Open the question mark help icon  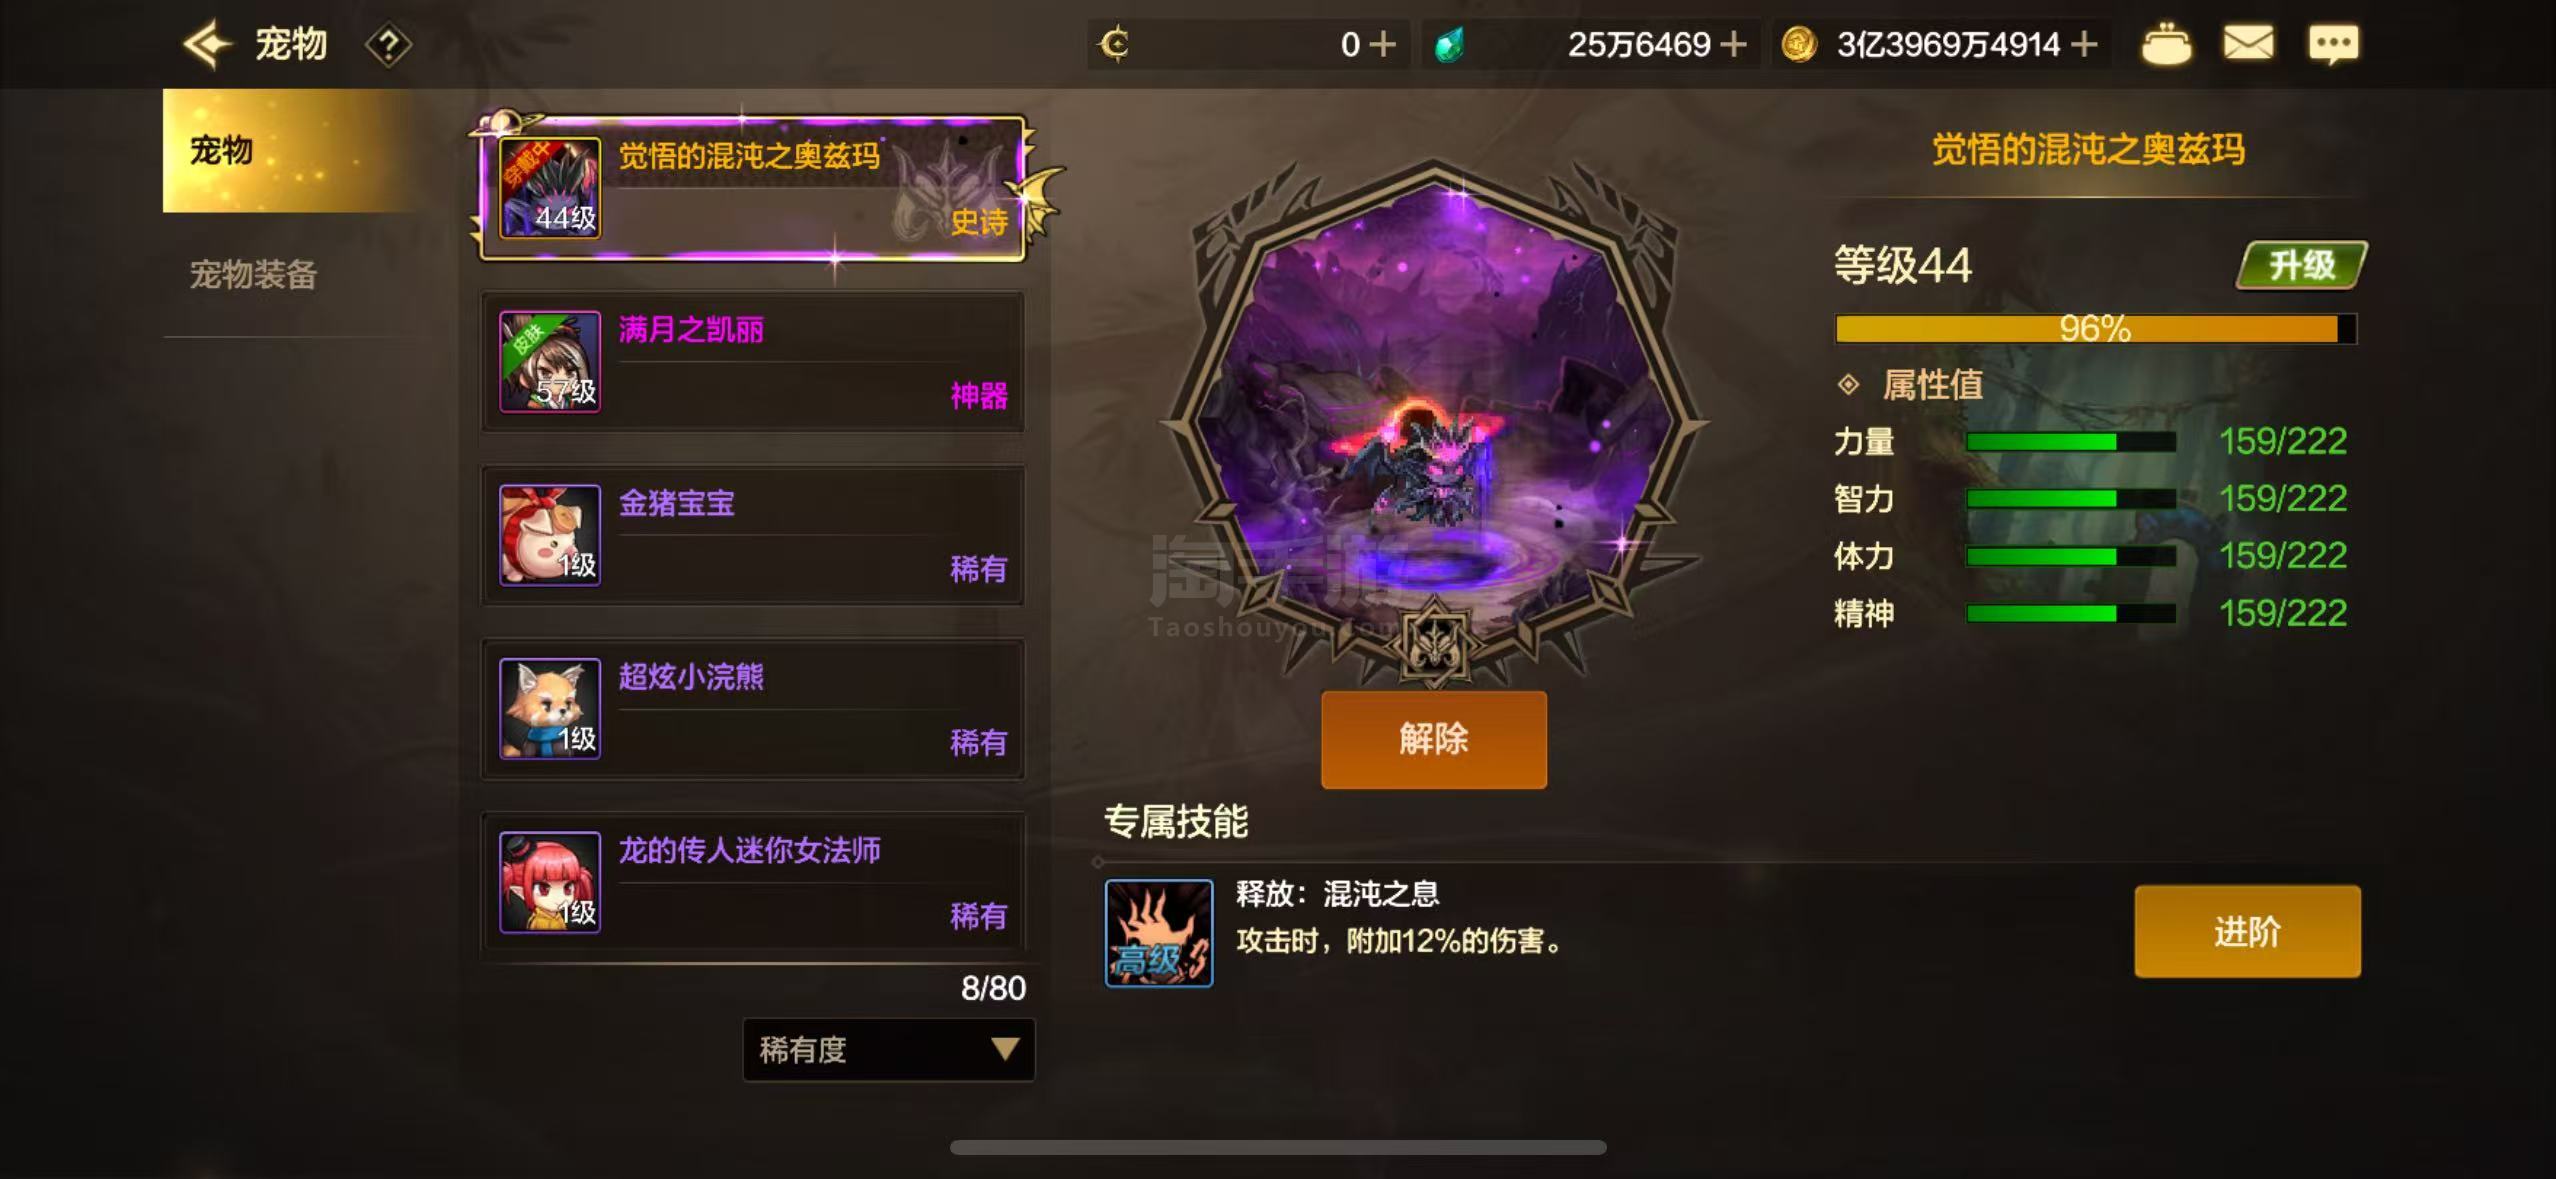click(388, 45)
